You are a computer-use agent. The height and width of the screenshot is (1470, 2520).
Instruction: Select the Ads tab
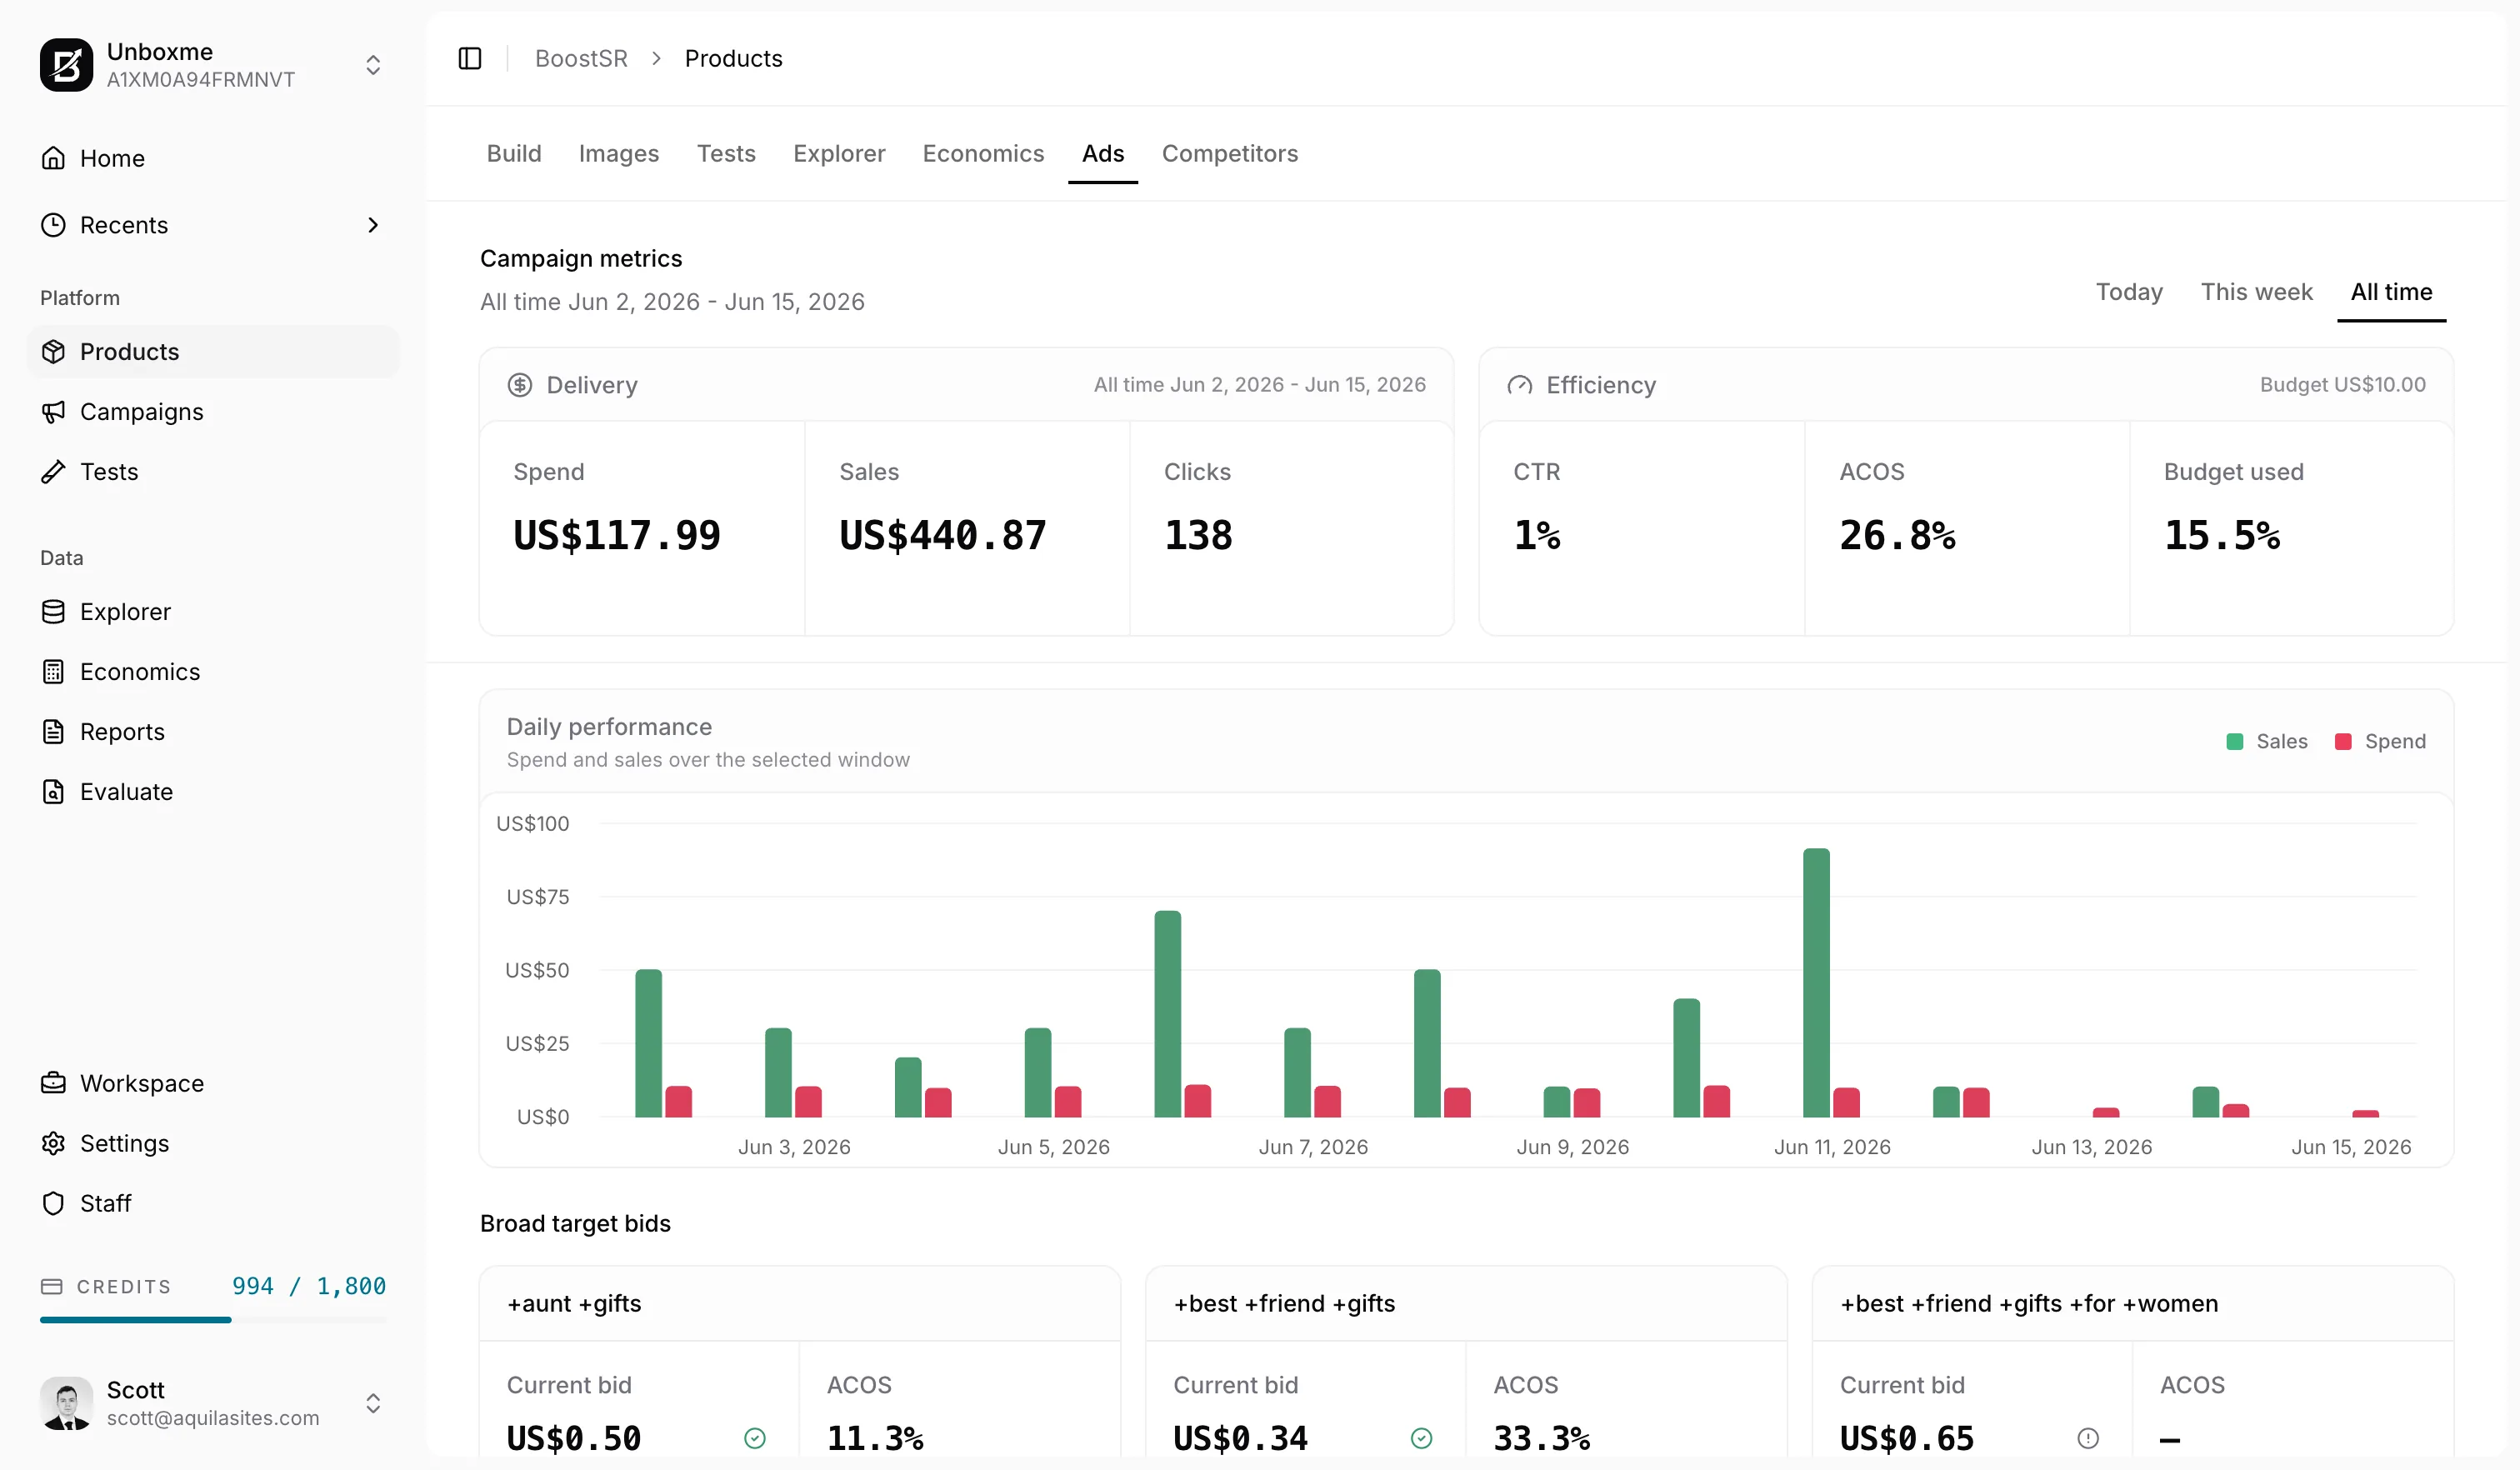pos(1103,154)
